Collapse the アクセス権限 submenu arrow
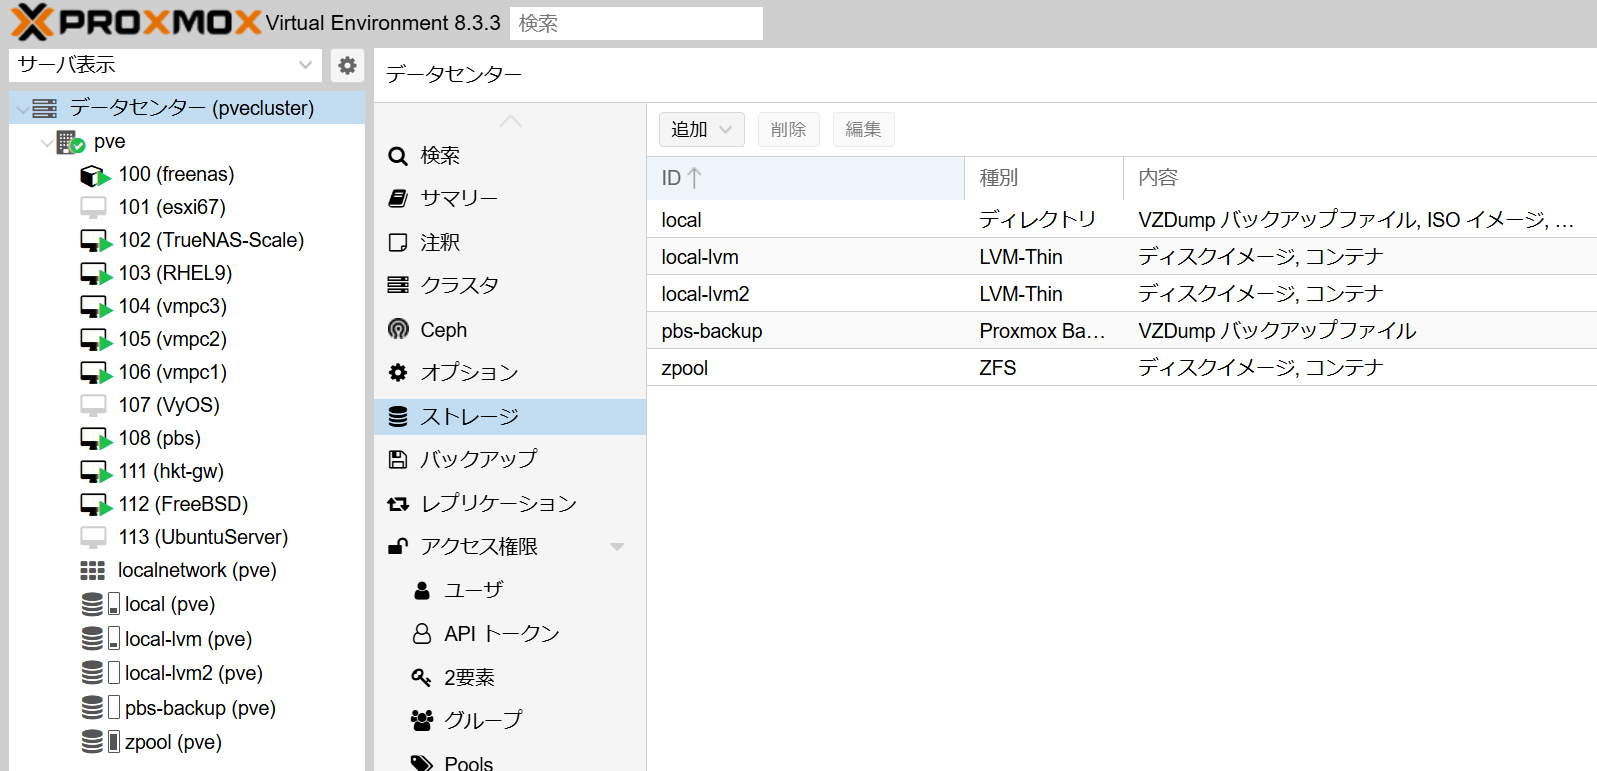Viewport: 1597px width, 771px height. click(617, 547)
